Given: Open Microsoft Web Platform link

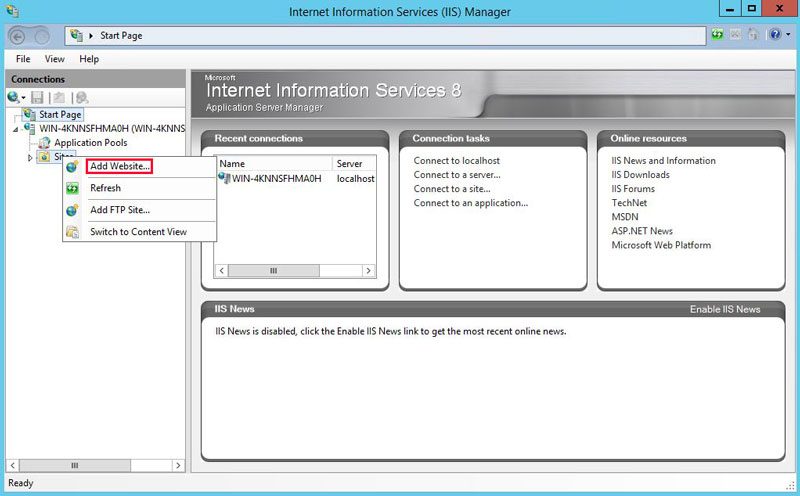Looking at the screenshot, I should (x=661, y=245).
